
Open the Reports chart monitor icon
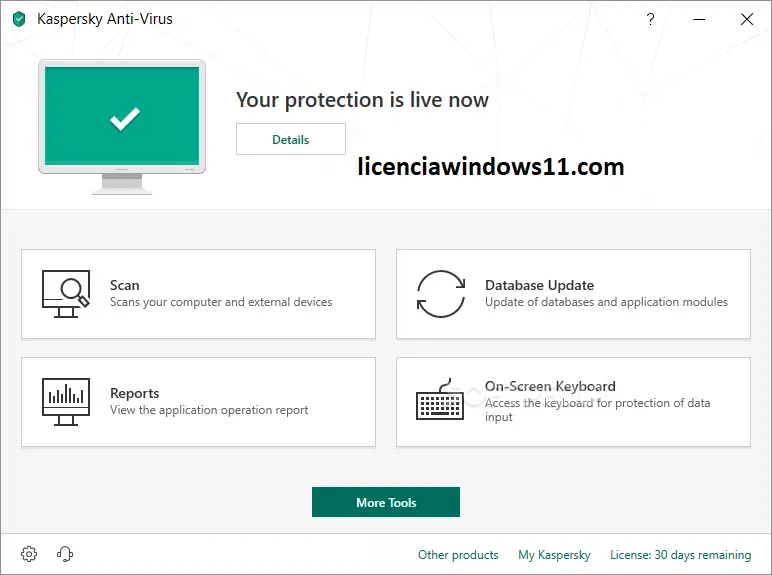pos(66,402)
